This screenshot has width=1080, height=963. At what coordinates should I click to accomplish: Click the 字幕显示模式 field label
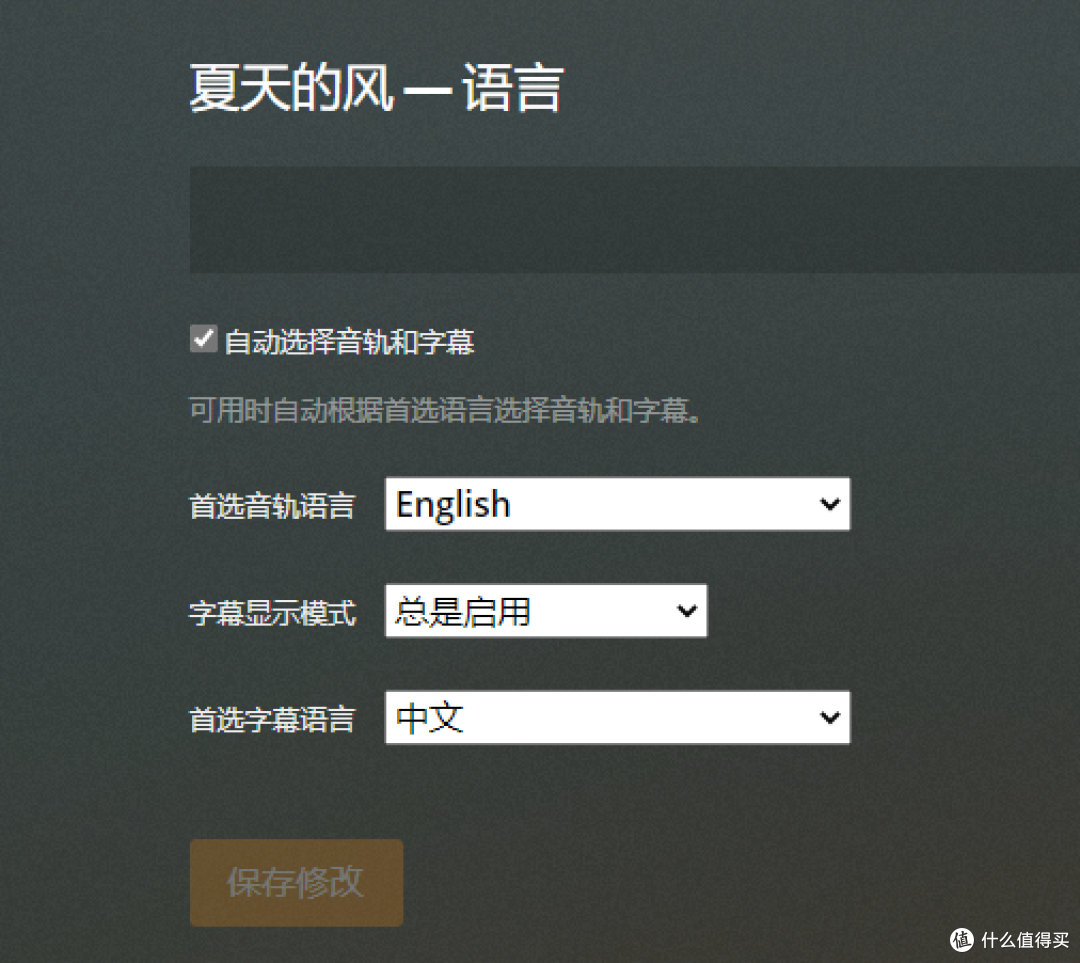(272, 613)
